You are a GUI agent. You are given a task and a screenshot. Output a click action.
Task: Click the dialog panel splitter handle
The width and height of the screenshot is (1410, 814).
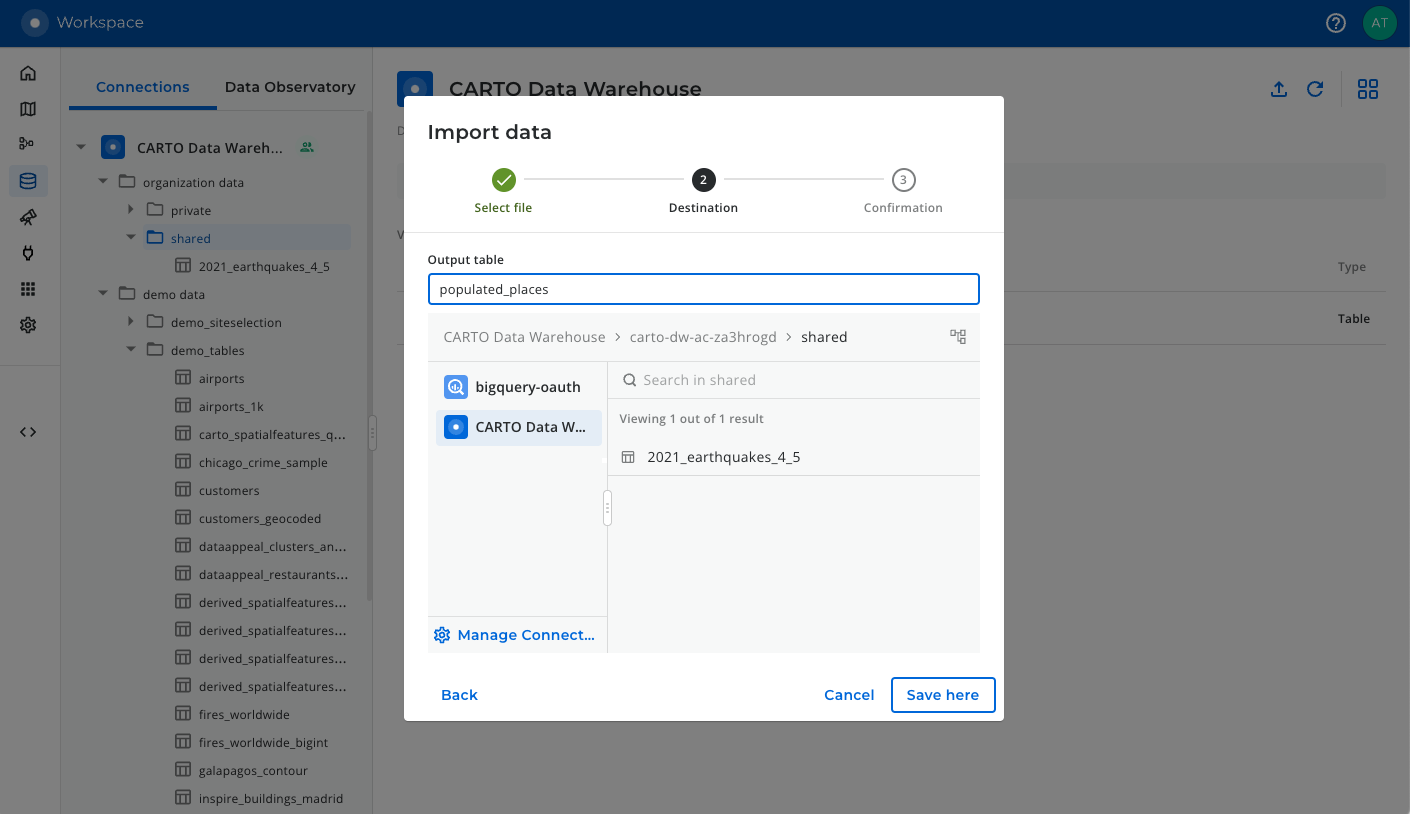pos(607,508)
